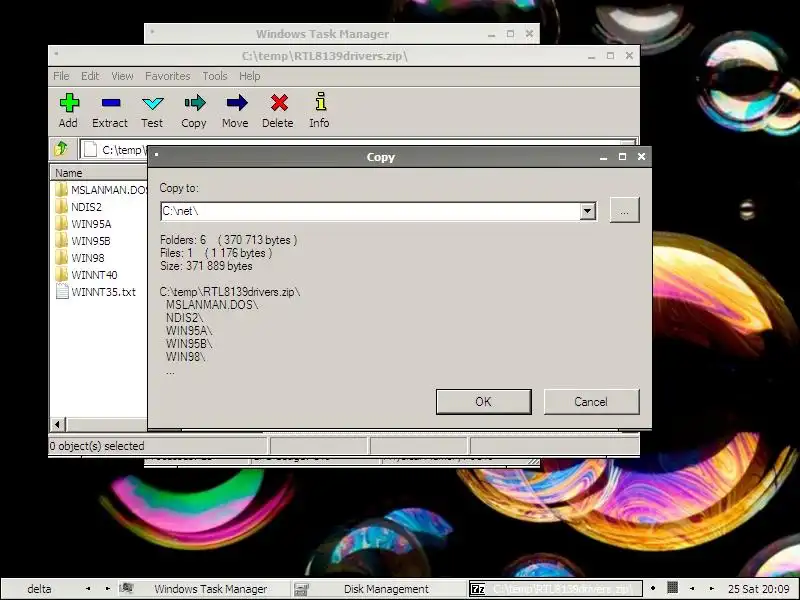Select the WIN95A folder icon
Image resolution: width=800 pixels, height=600 pixels.
[x=61, y=223]
